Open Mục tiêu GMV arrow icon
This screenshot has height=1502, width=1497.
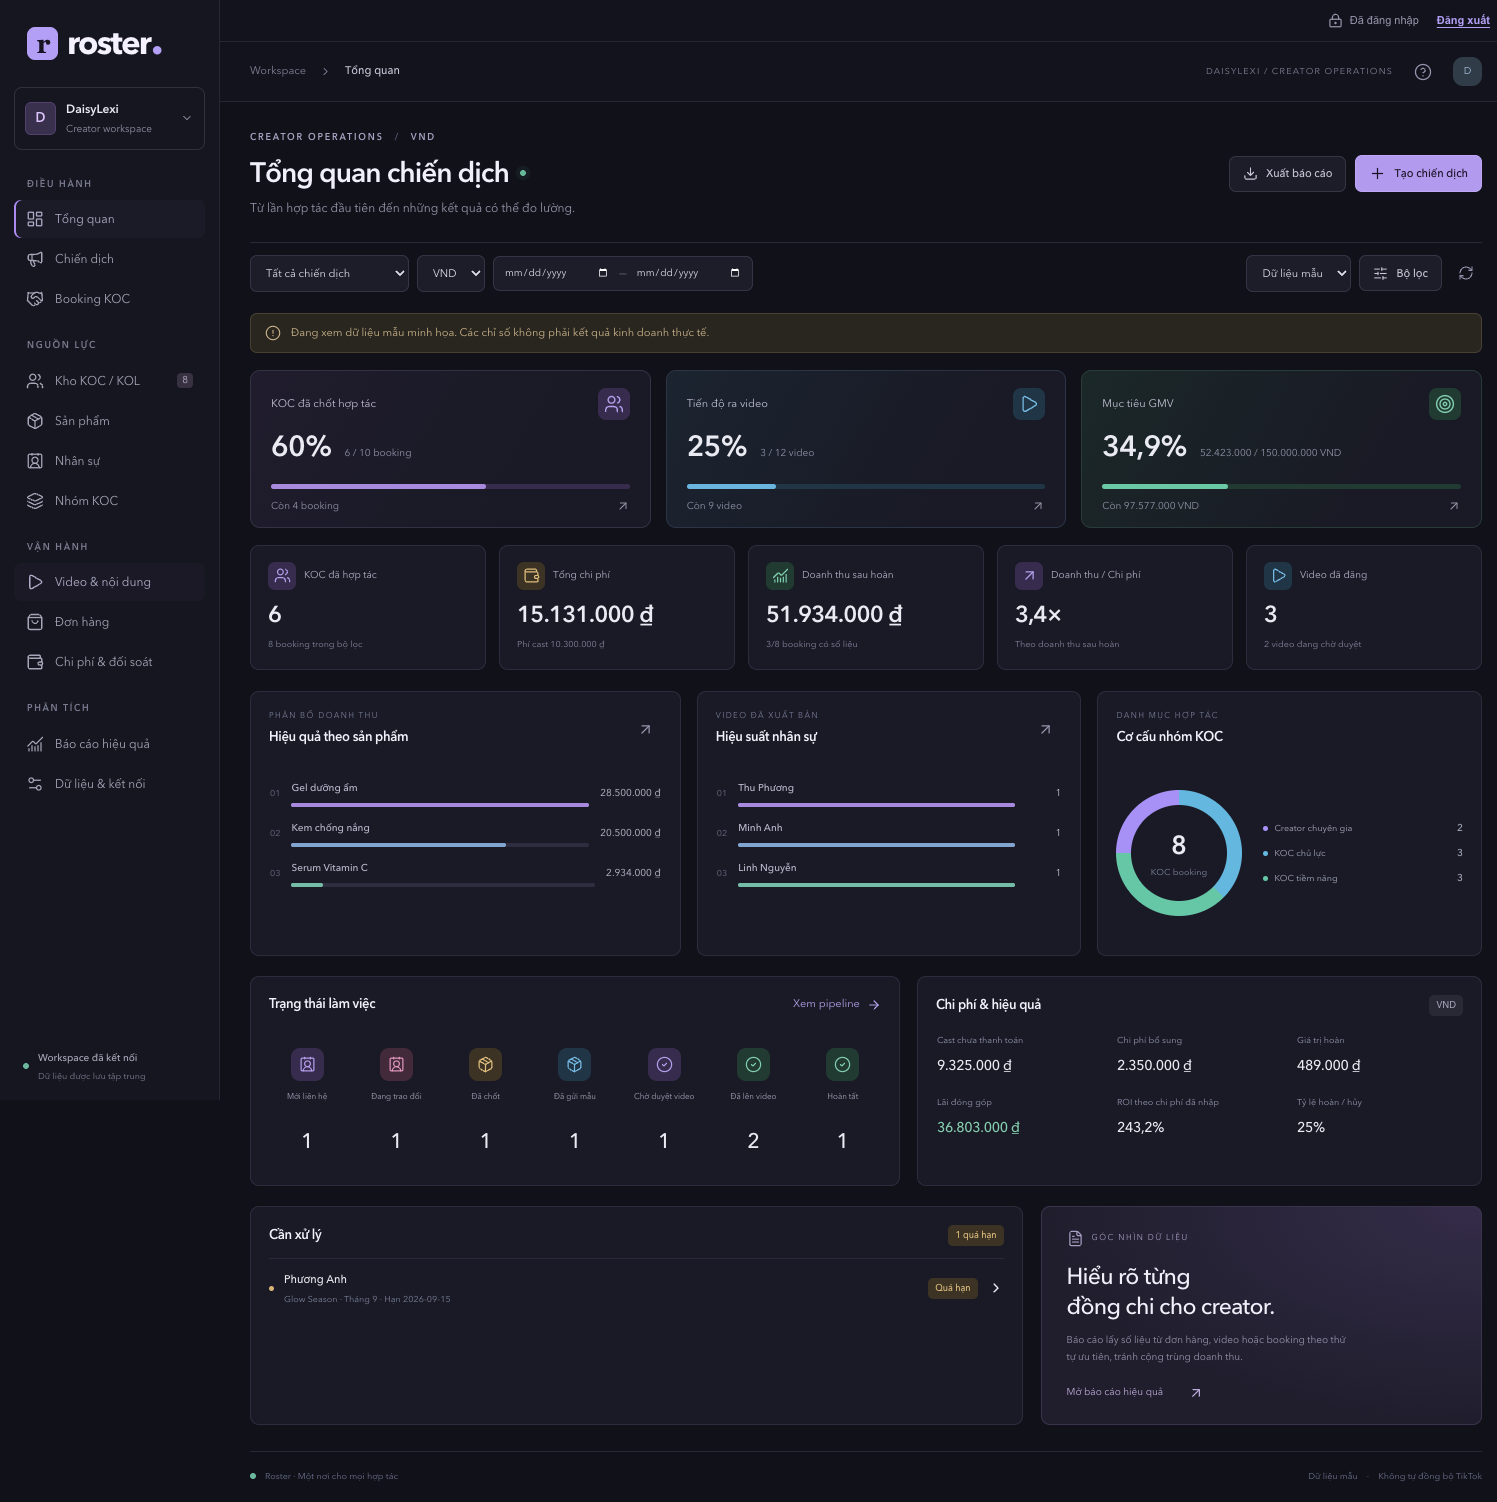[x=1454, y=506]
